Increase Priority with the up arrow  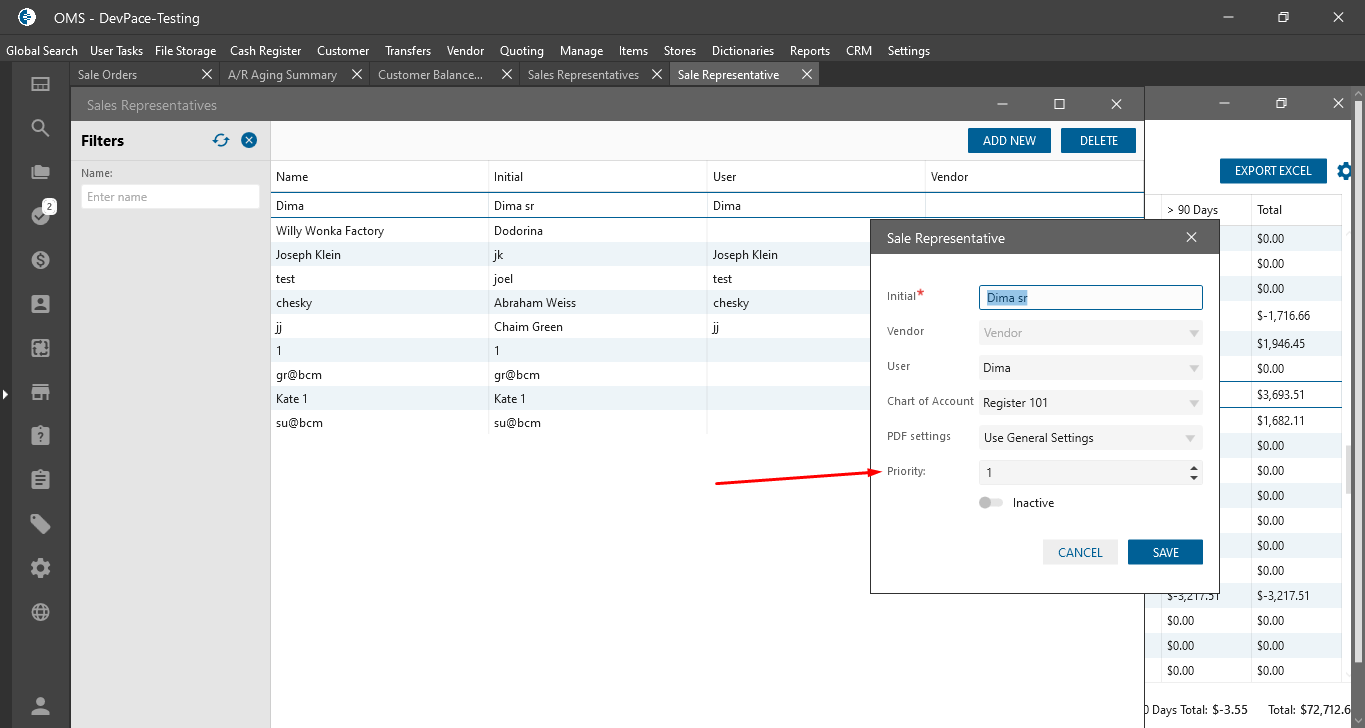(1194, 467)
